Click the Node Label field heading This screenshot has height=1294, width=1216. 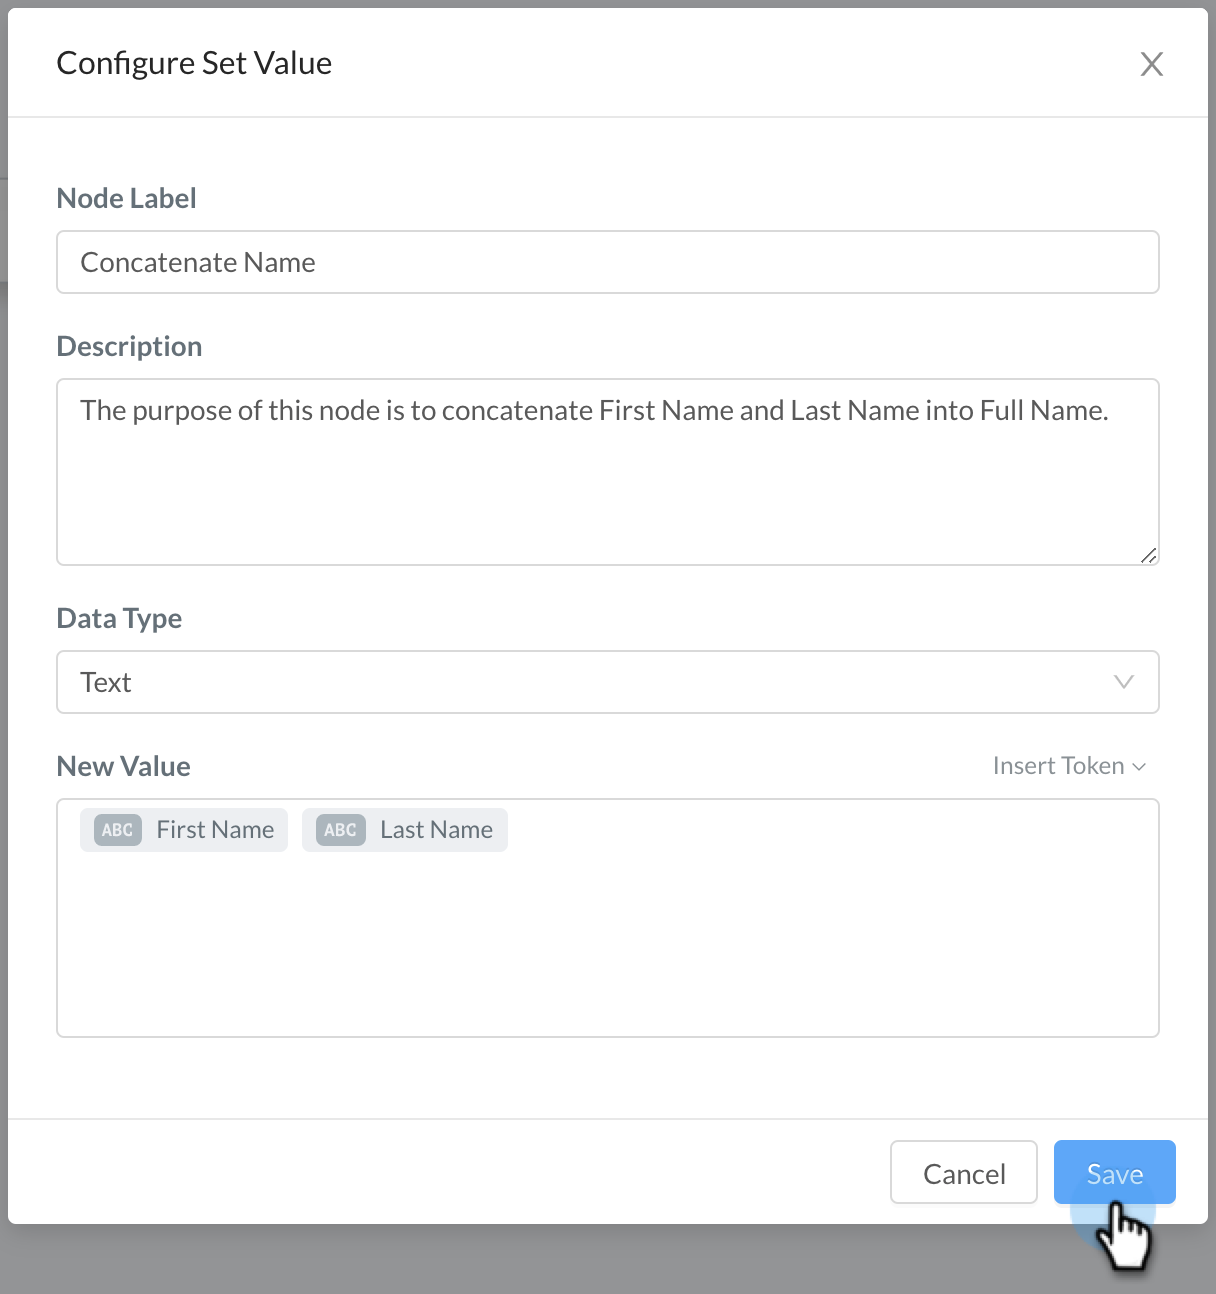click(x=127, y=198)
